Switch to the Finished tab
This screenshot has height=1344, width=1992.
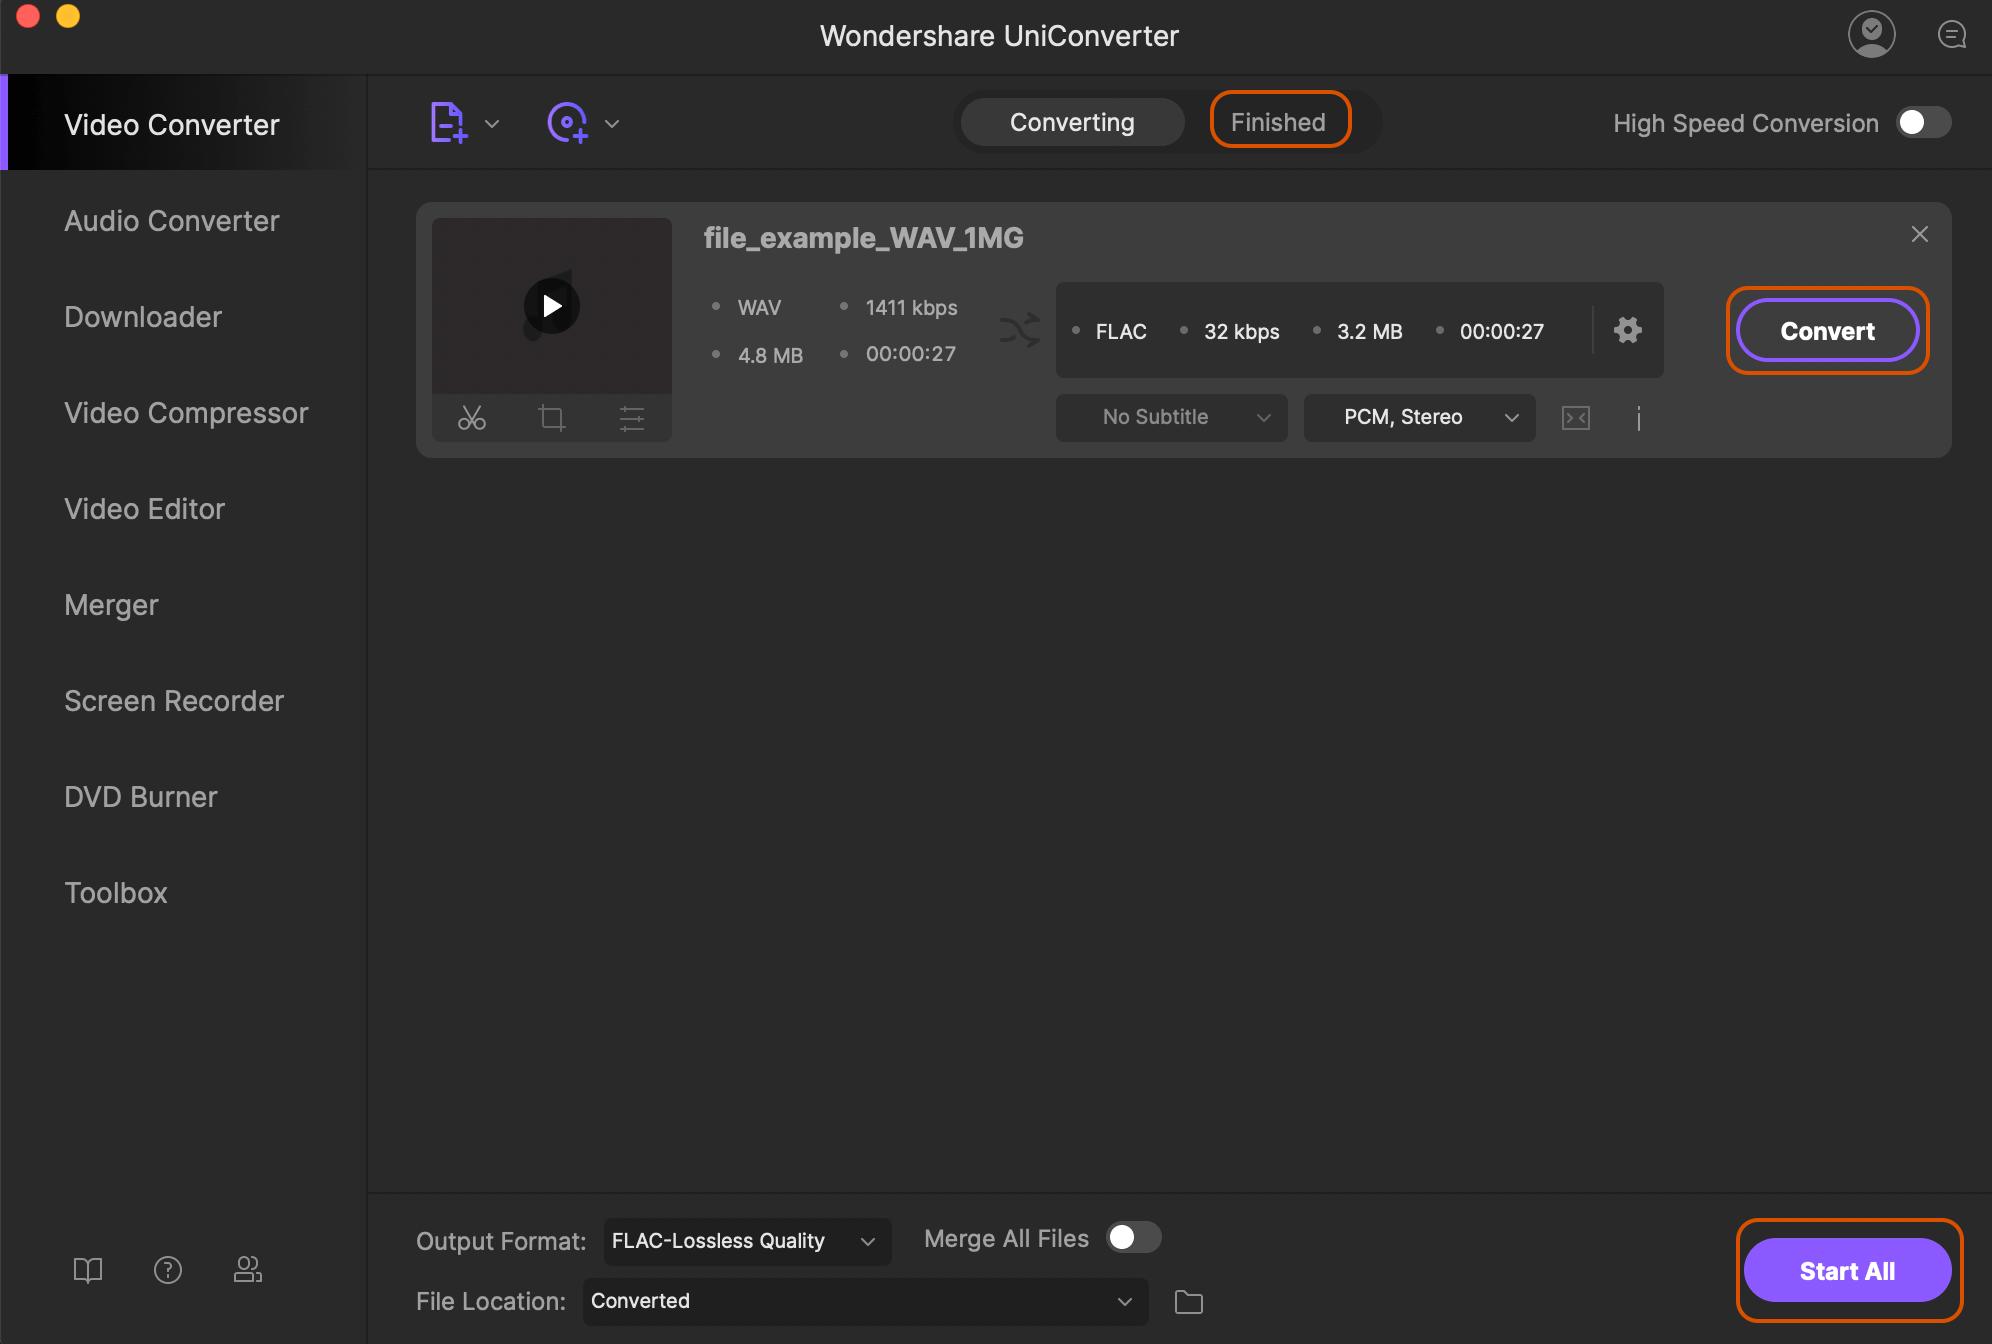pyautogui.click(x=1278, y=122)
